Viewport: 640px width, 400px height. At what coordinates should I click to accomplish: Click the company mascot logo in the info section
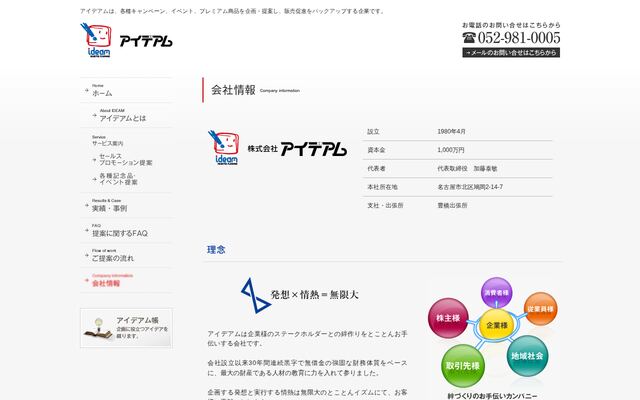(x=224, y=147)
